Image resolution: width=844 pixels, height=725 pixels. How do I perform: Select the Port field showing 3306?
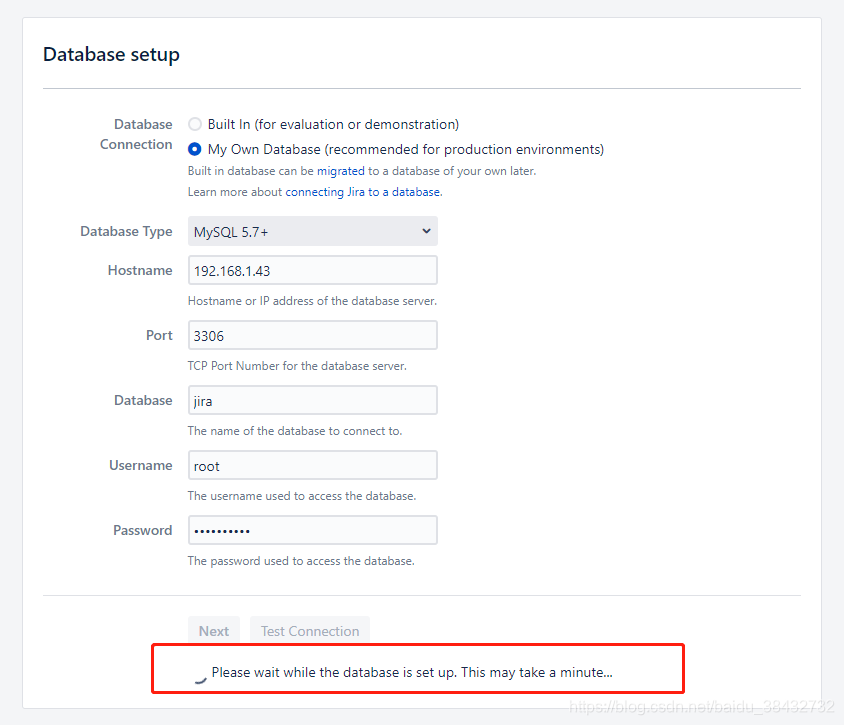click(312, 334)
